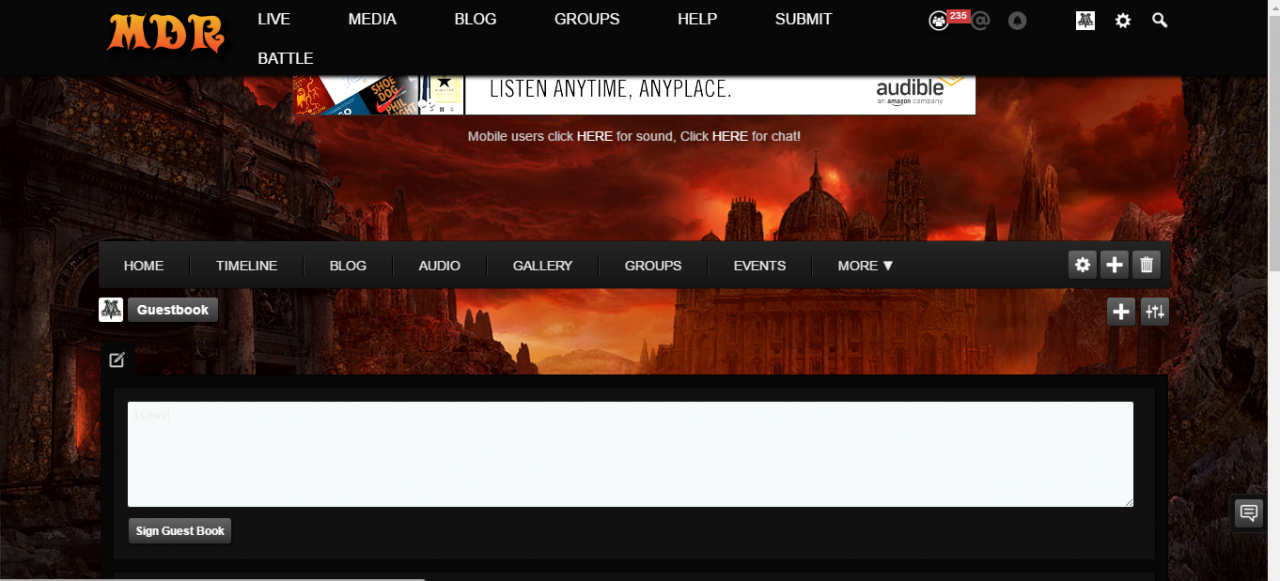Open the friends notifications icon with 235 badge
Screen dimensions: 1280x581
click(939, 20)
